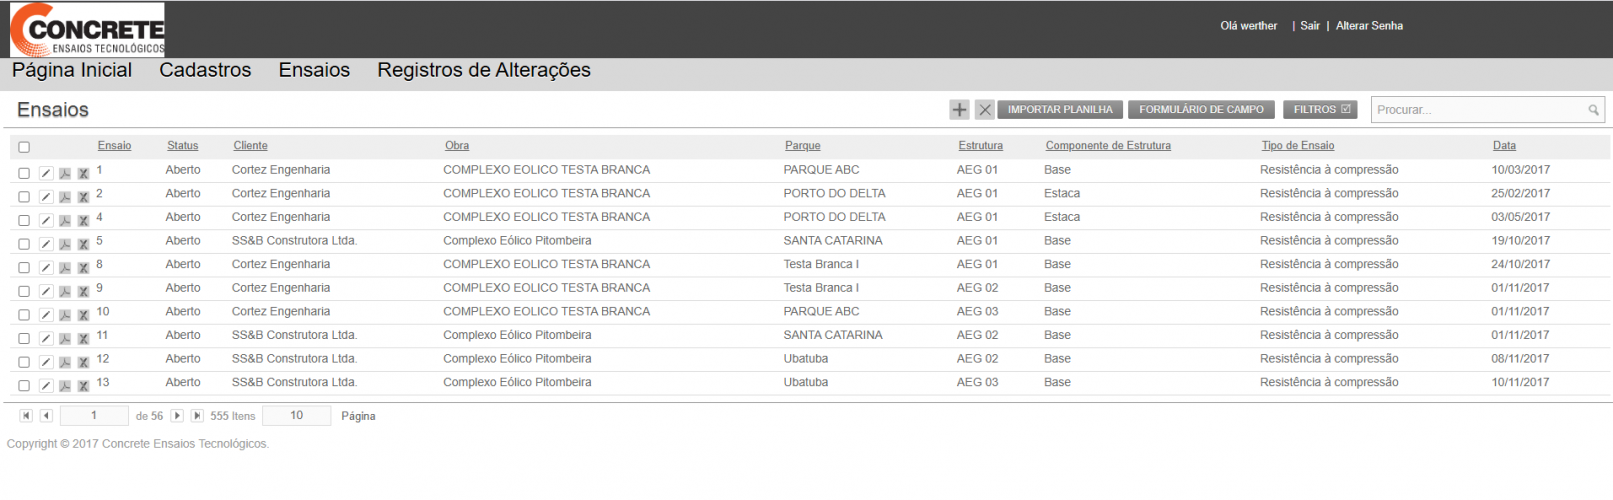Image resolution: width=1613 pixels, height=500 pixels.
Task: Add a new ensaio with plus icon
Action: point(959,110)
